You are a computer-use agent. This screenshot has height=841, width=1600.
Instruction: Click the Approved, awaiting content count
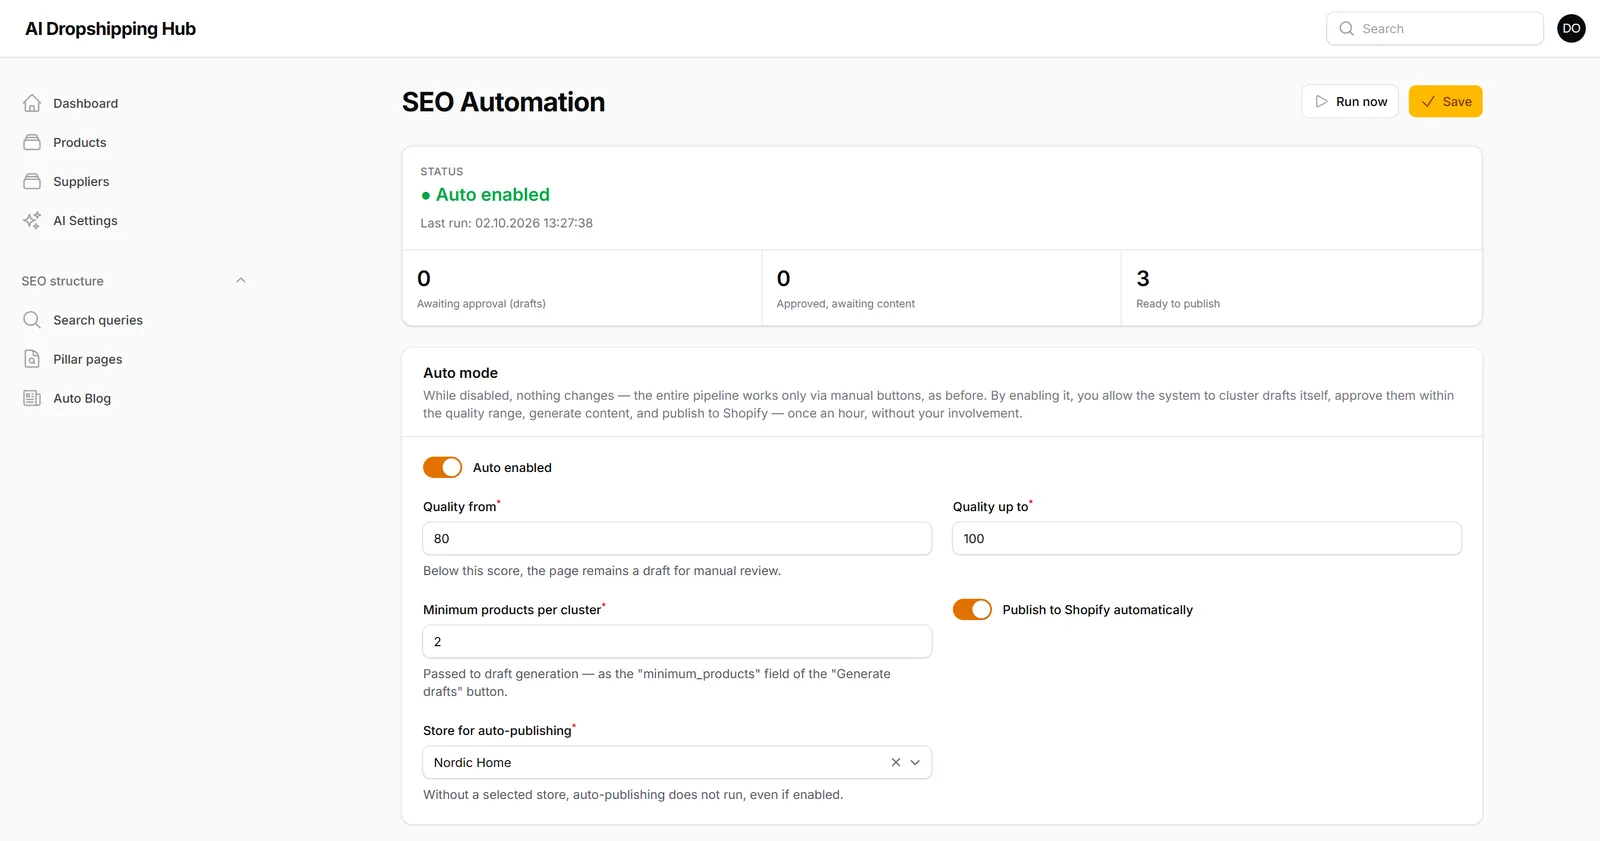click(x=784, y=278)
